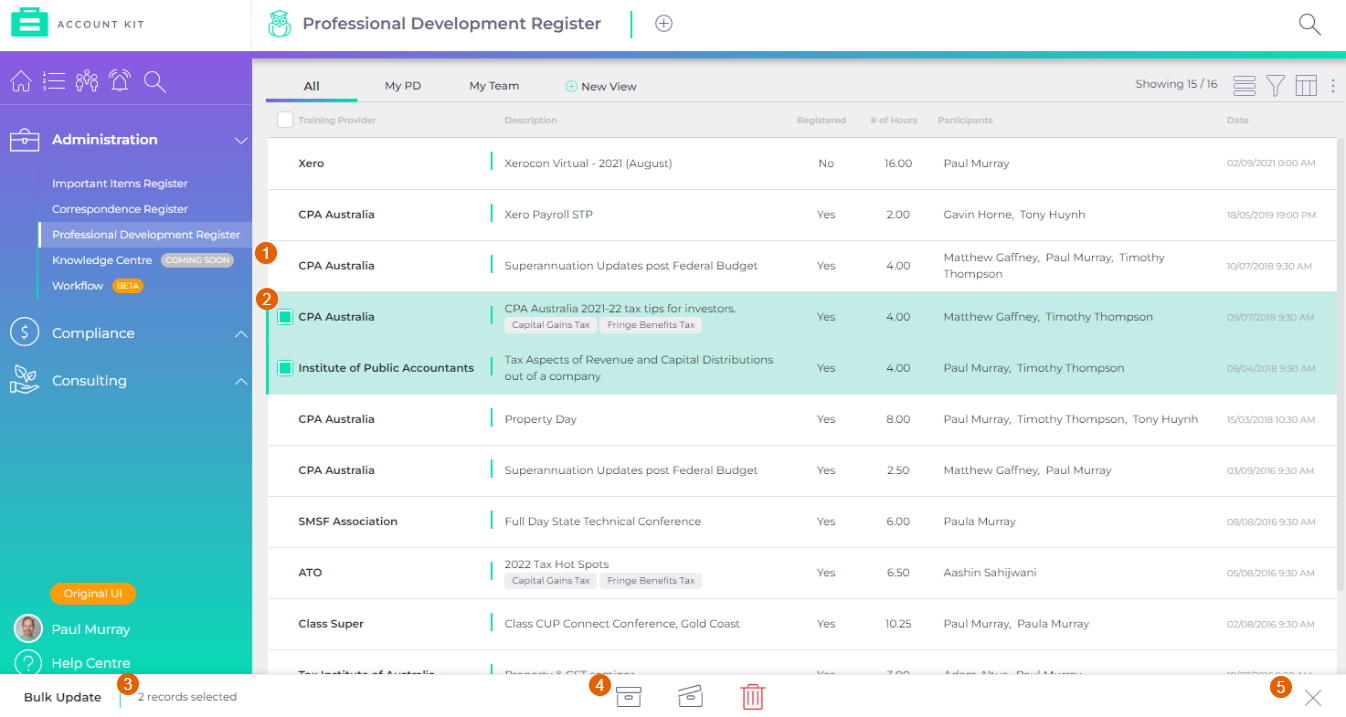Expand the Consulting section chevron
The image size is (1346, 717).
[241, 381]
